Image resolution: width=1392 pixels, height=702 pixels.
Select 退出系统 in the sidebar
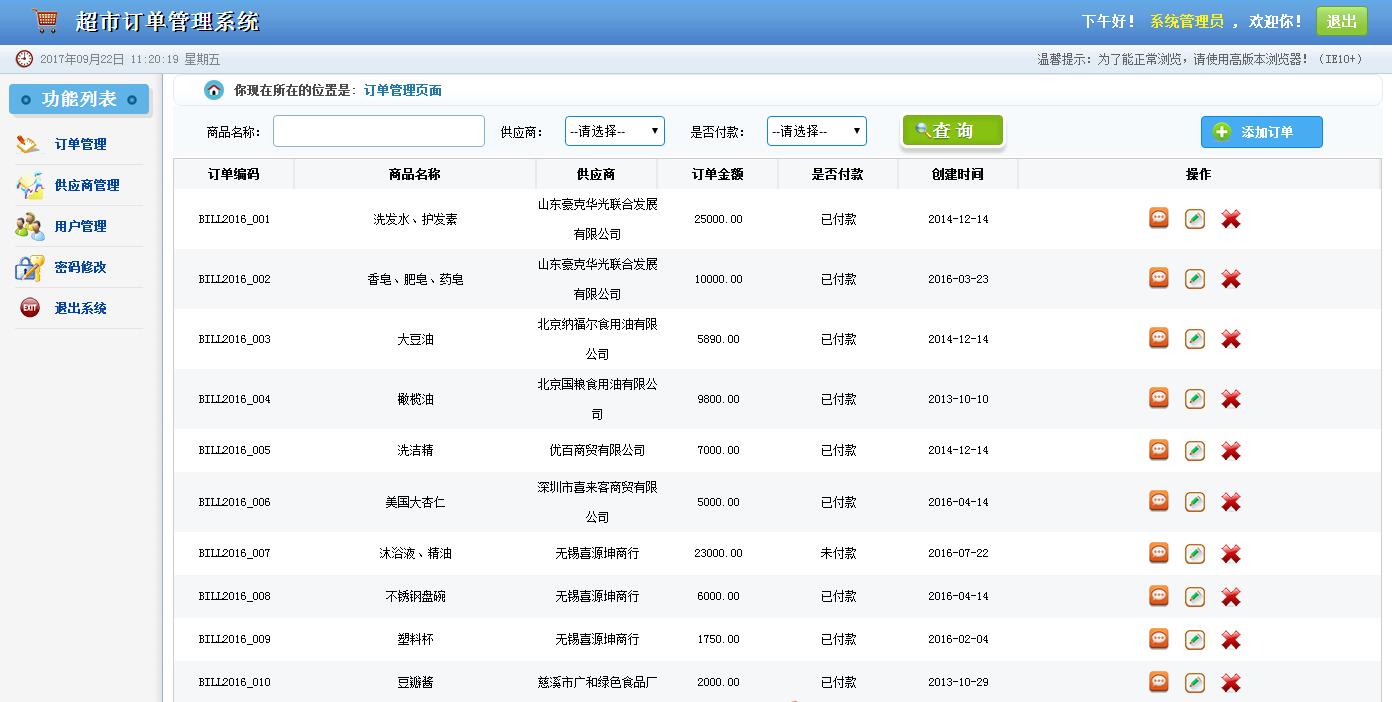[x=80, y=308]
